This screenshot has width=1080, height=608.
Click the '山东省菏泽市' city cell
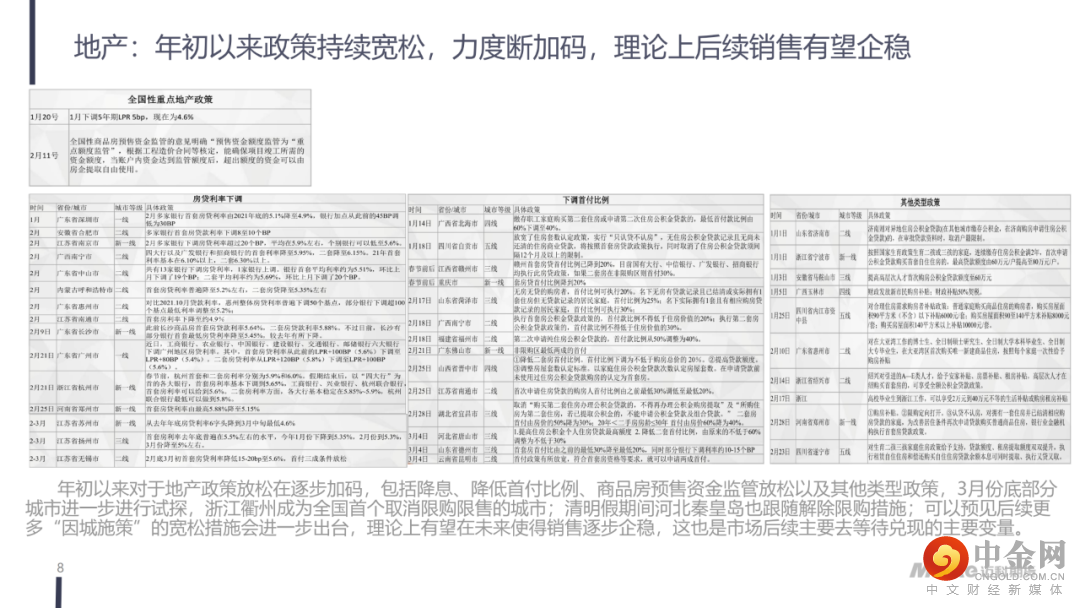tap(458, 301)
